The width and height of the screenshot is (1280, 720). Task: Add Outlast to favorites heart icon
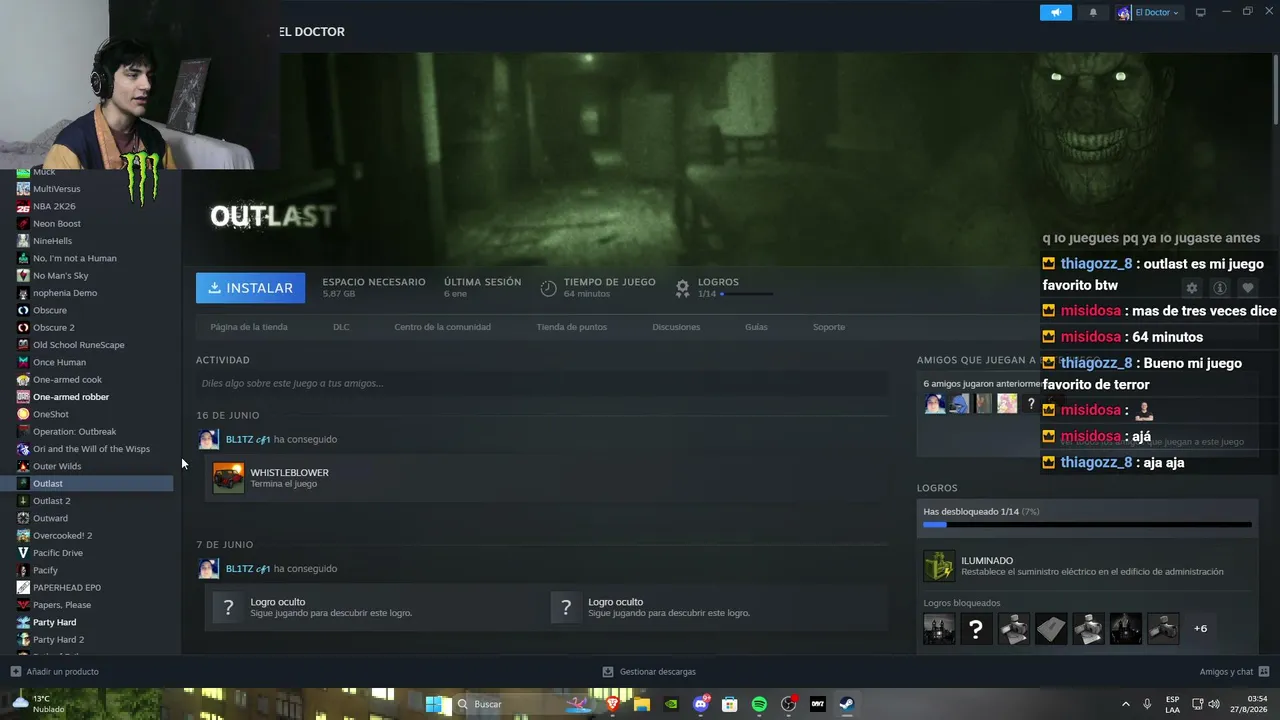tap(1247, 288)
